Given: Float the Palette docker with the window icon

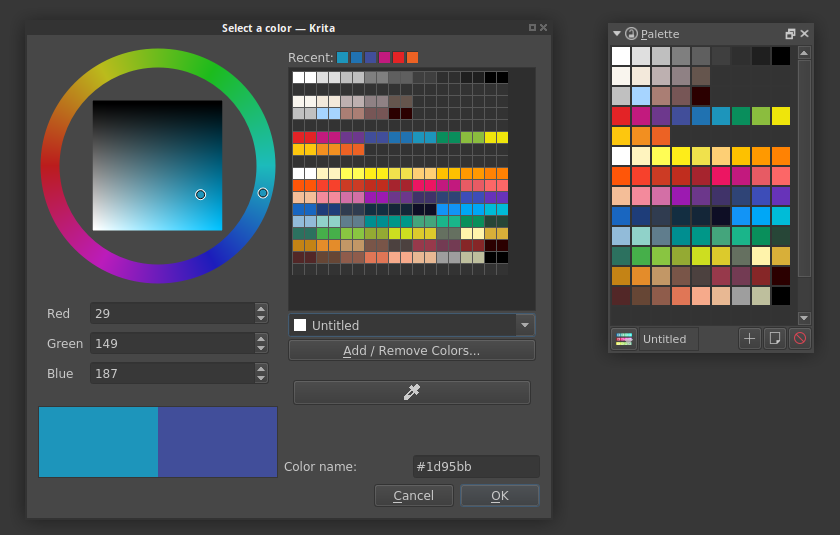Looking at the screenshot, I should coord(790,34).
